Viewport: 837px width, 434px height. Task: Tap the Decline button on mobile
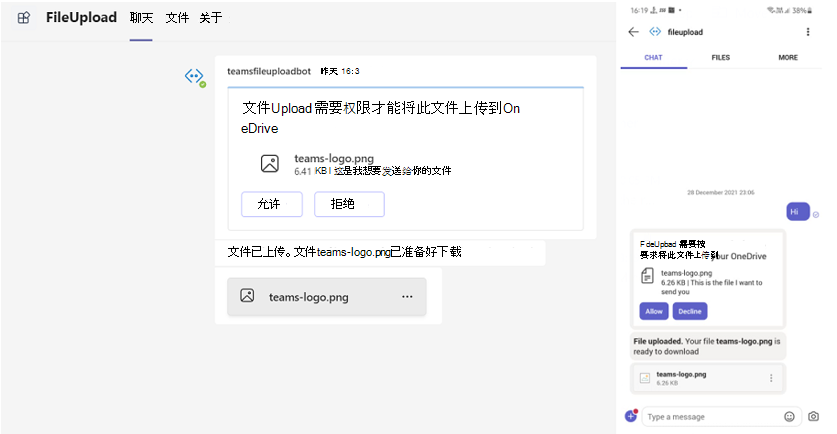pyautogui.click(x=690, y=311)
